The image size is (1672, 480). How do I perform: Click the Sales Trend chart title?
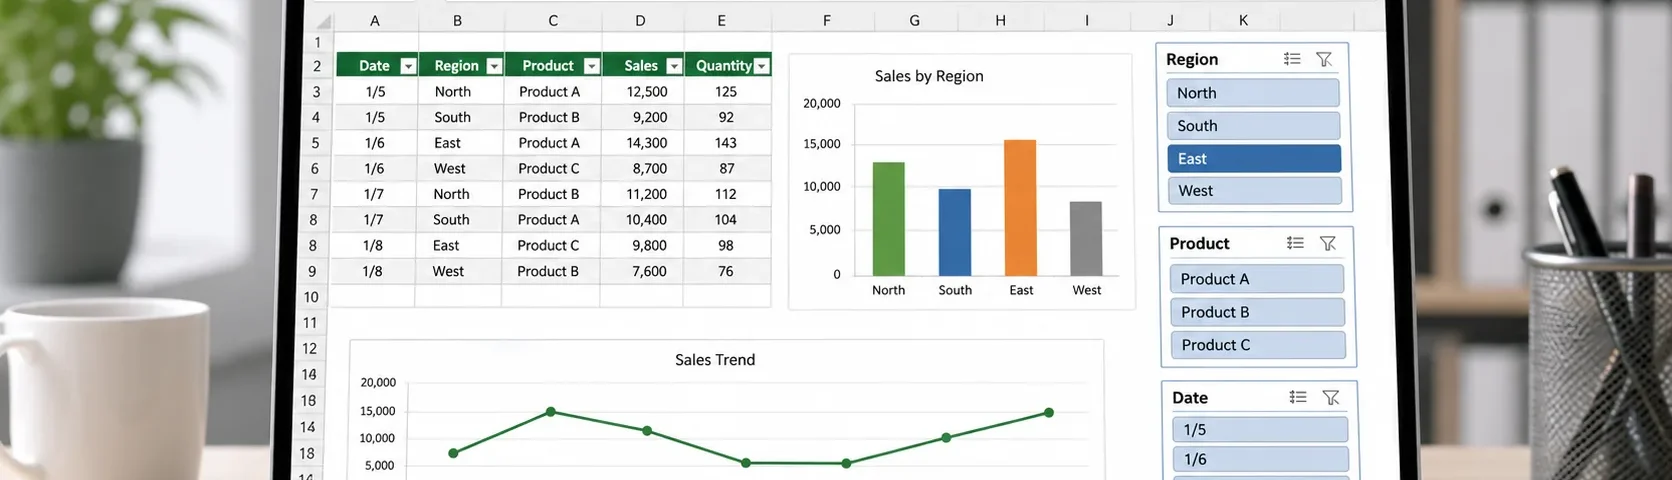715,360
